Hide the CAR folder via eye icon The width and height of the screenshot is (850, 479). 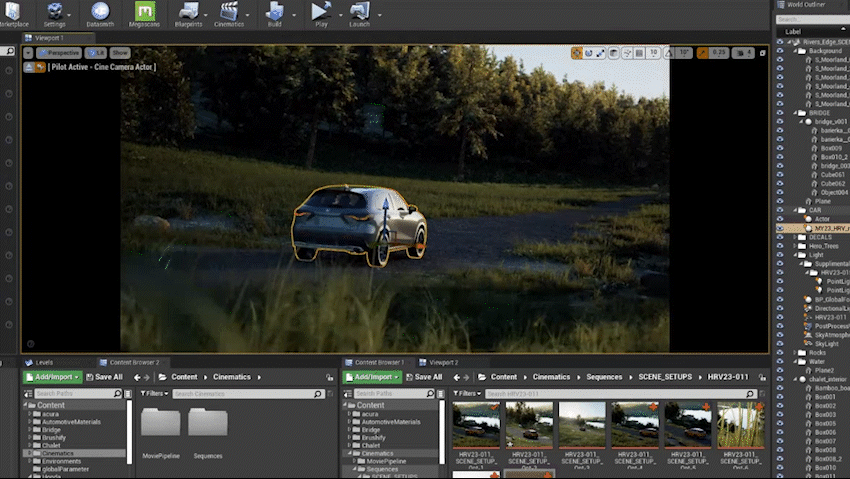(781, 210)
